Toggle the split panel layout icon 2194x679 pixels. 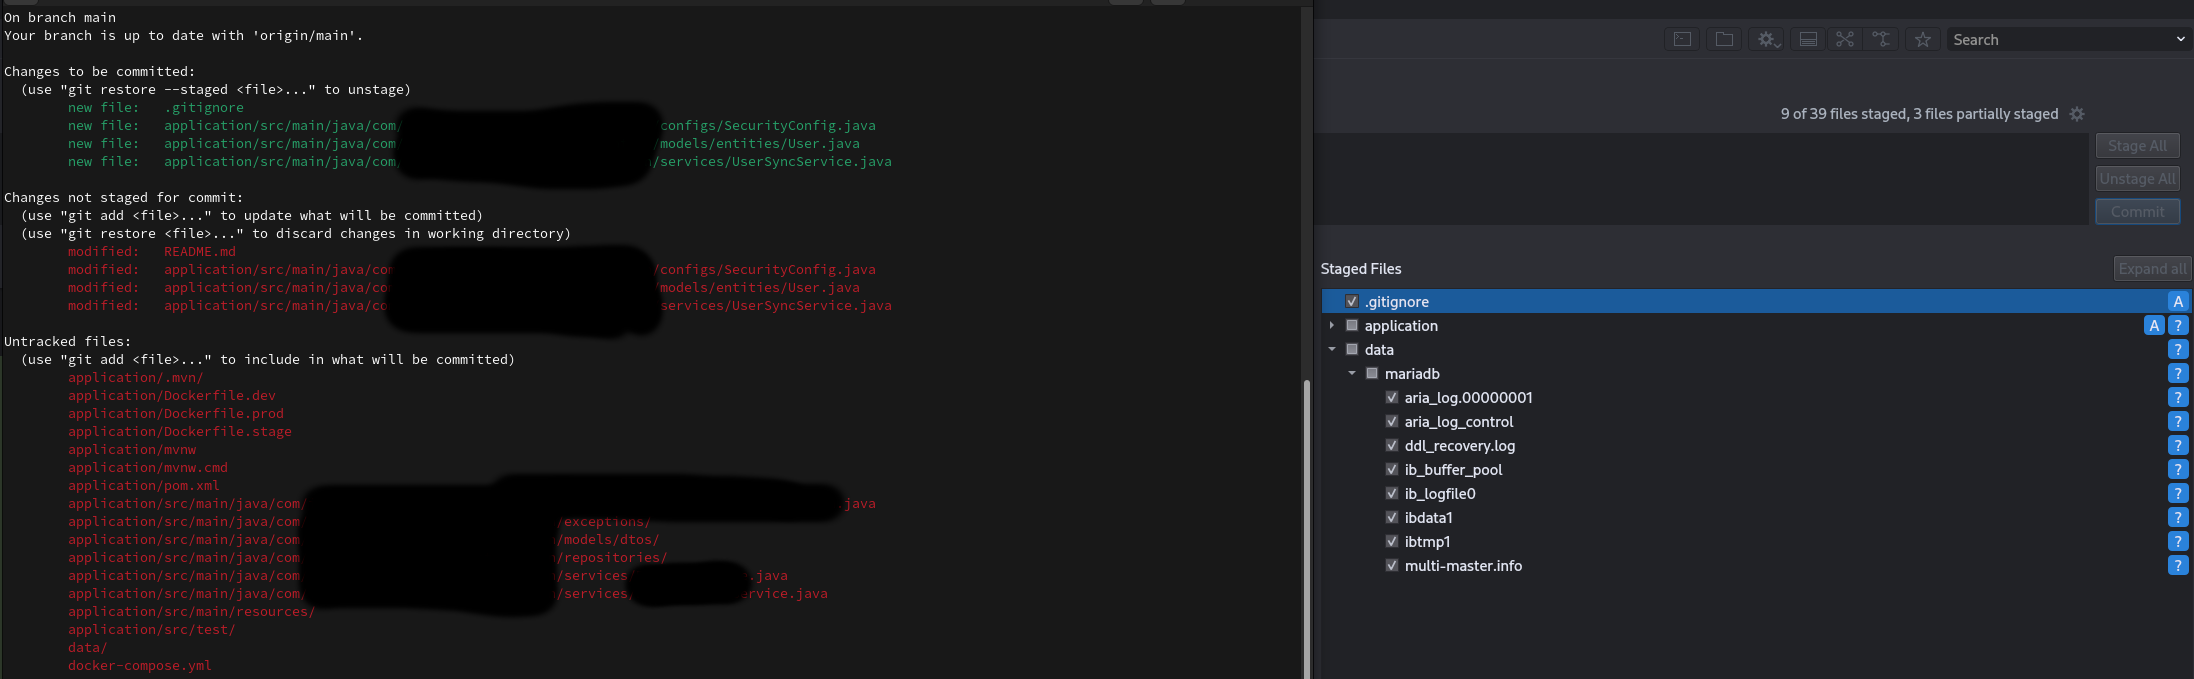pos(1808,39)
